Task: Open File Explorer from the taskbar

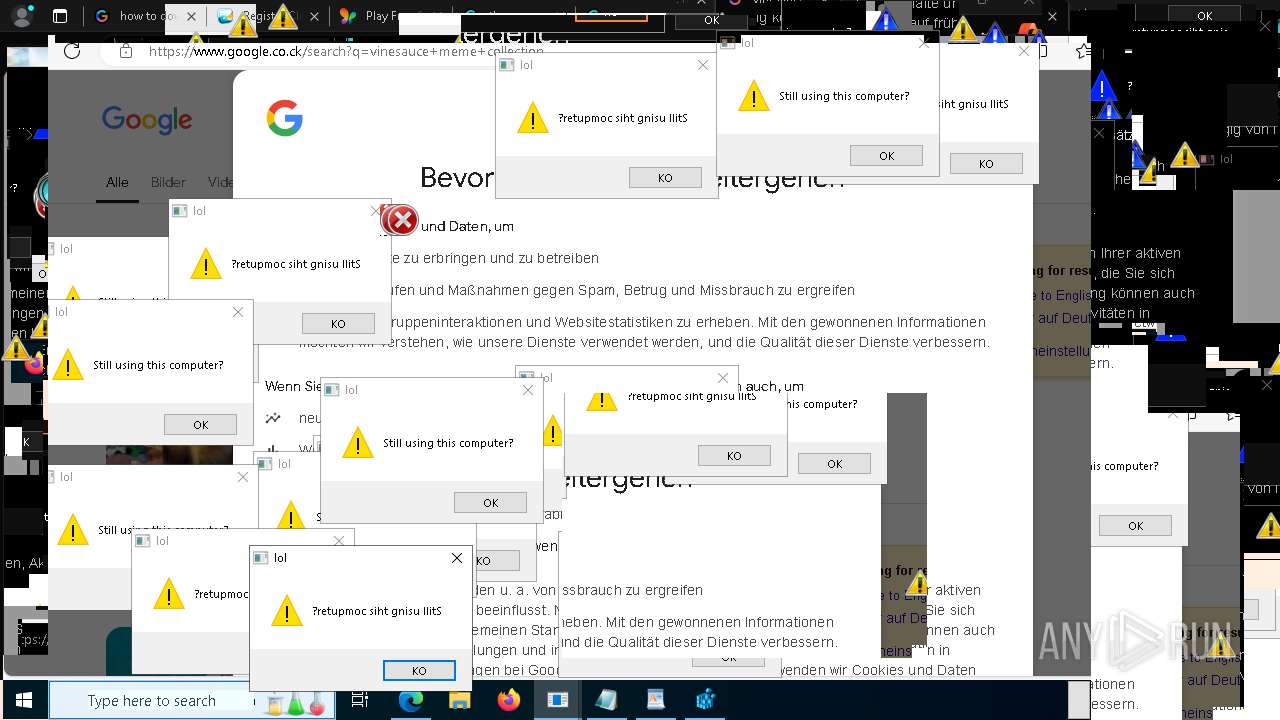Action: point(459,700)
